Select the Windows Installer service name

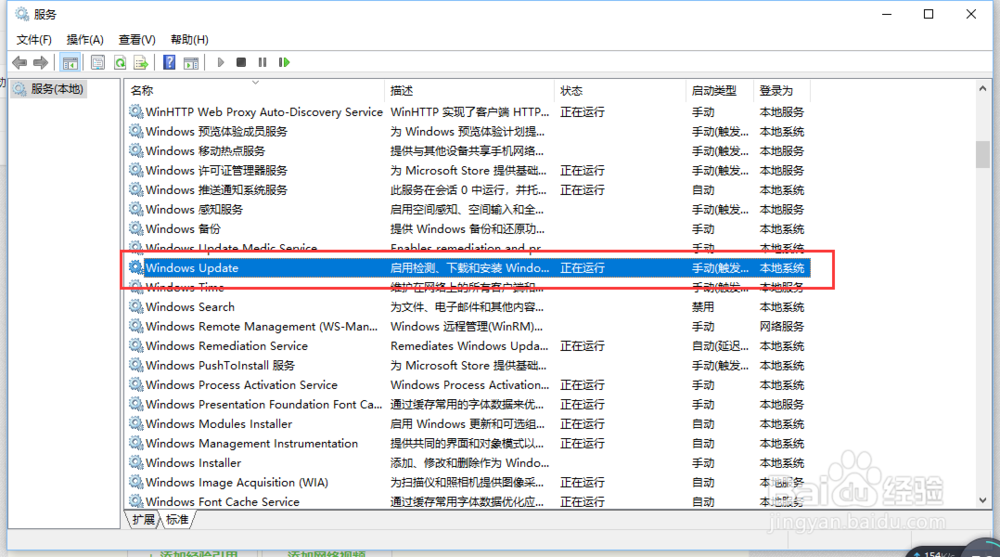(193, 463)
